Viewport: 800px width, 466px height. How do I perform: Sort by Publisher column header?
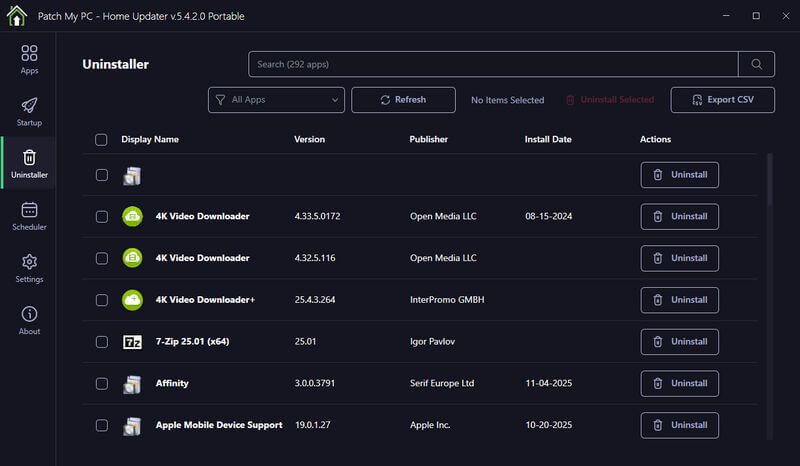428,140
